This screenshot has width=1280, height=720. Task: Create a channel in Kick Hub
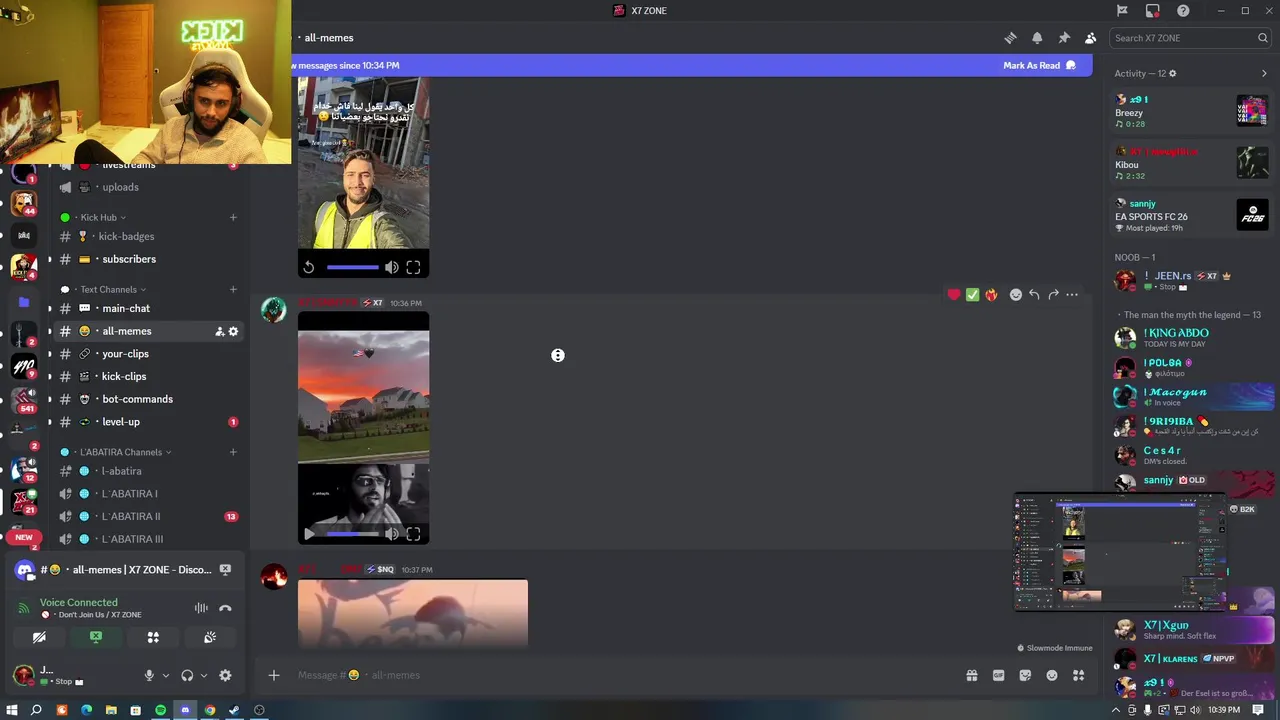tap(233, 217)
